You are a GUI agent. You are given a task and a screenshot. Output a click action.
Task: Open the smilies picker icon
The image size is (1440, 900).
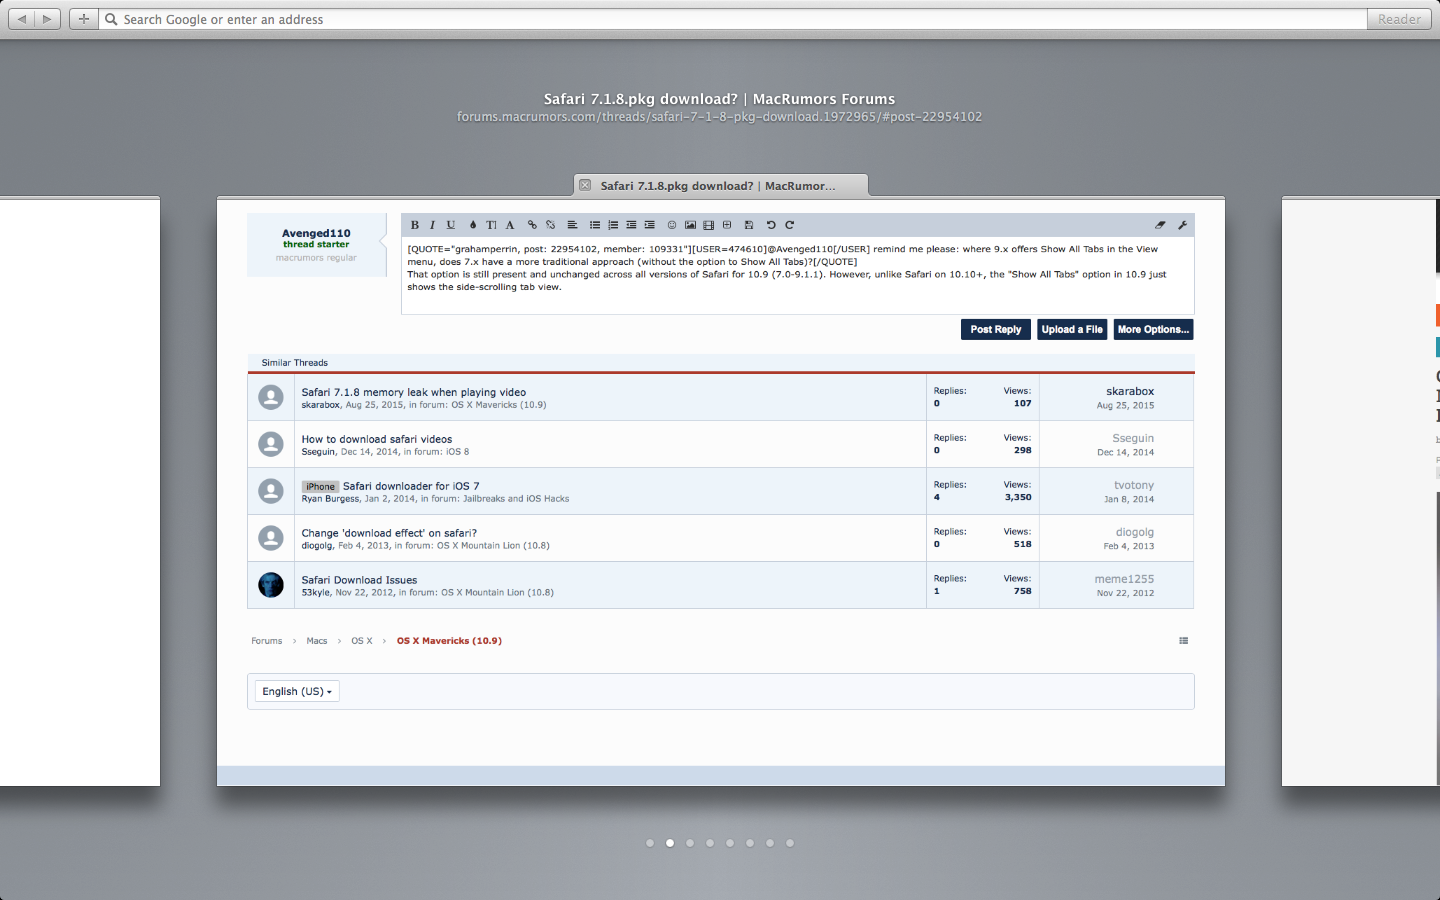point(672,225)
